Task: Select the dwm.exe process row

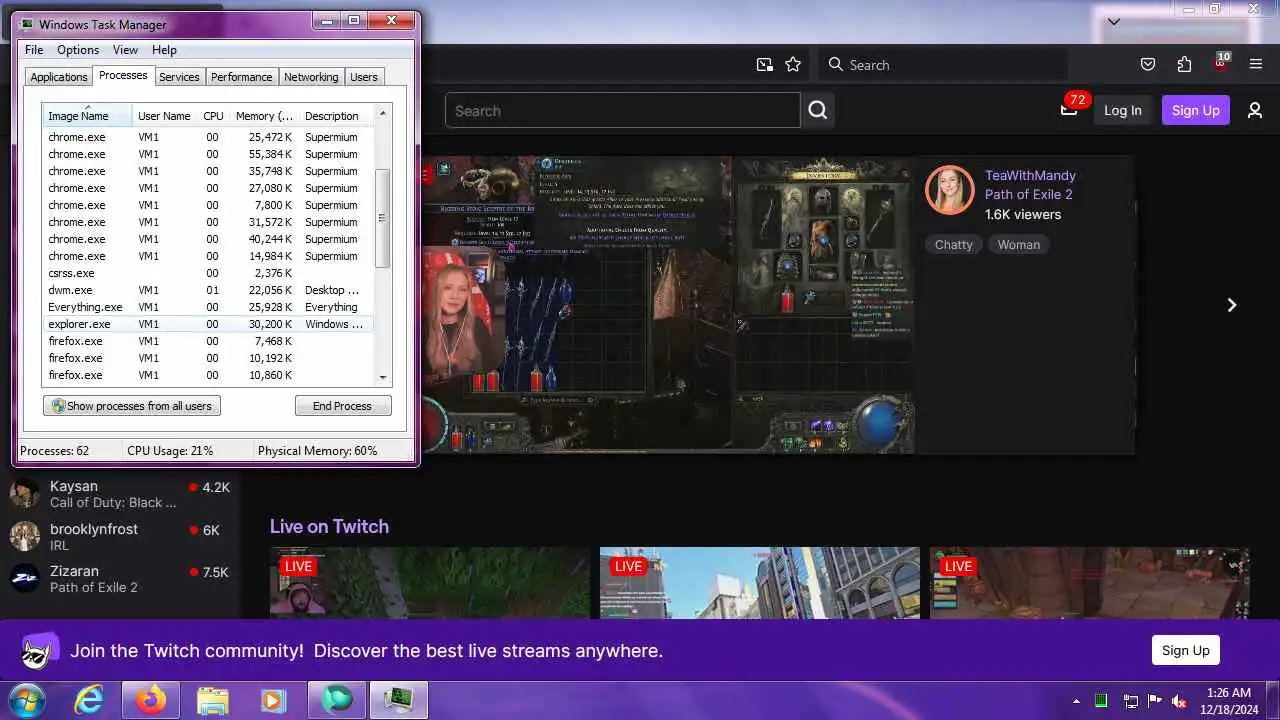Action: 208,290
